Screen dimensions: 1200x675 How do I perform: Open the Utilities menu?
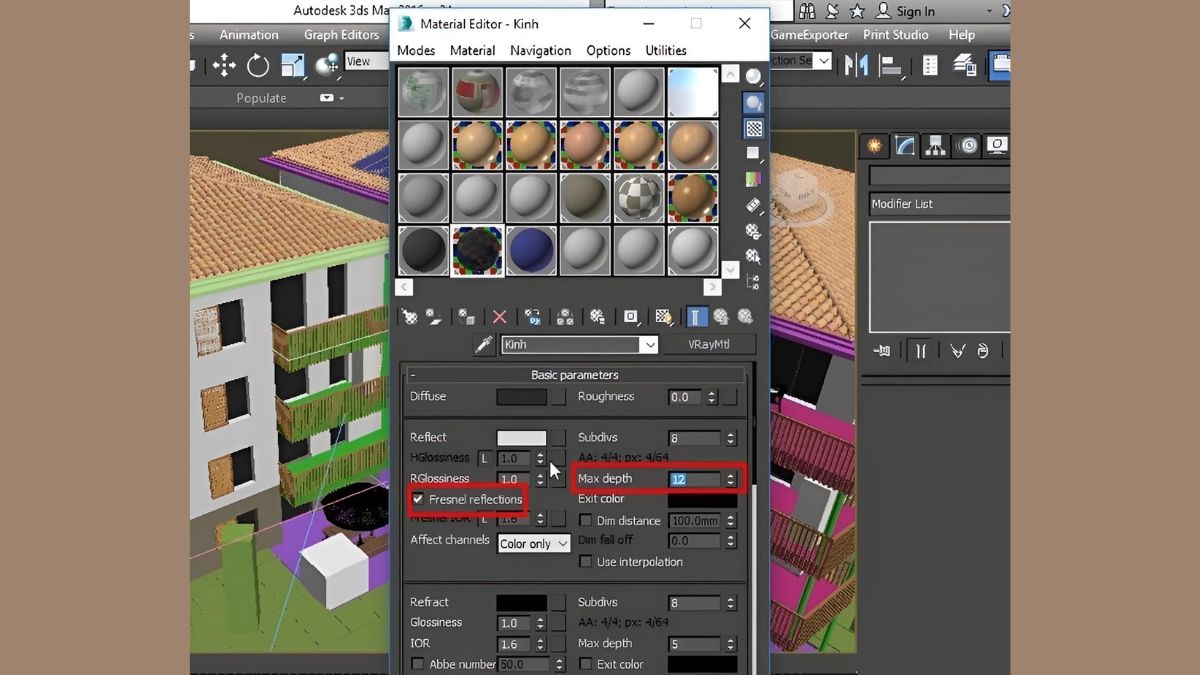point(665,50)
